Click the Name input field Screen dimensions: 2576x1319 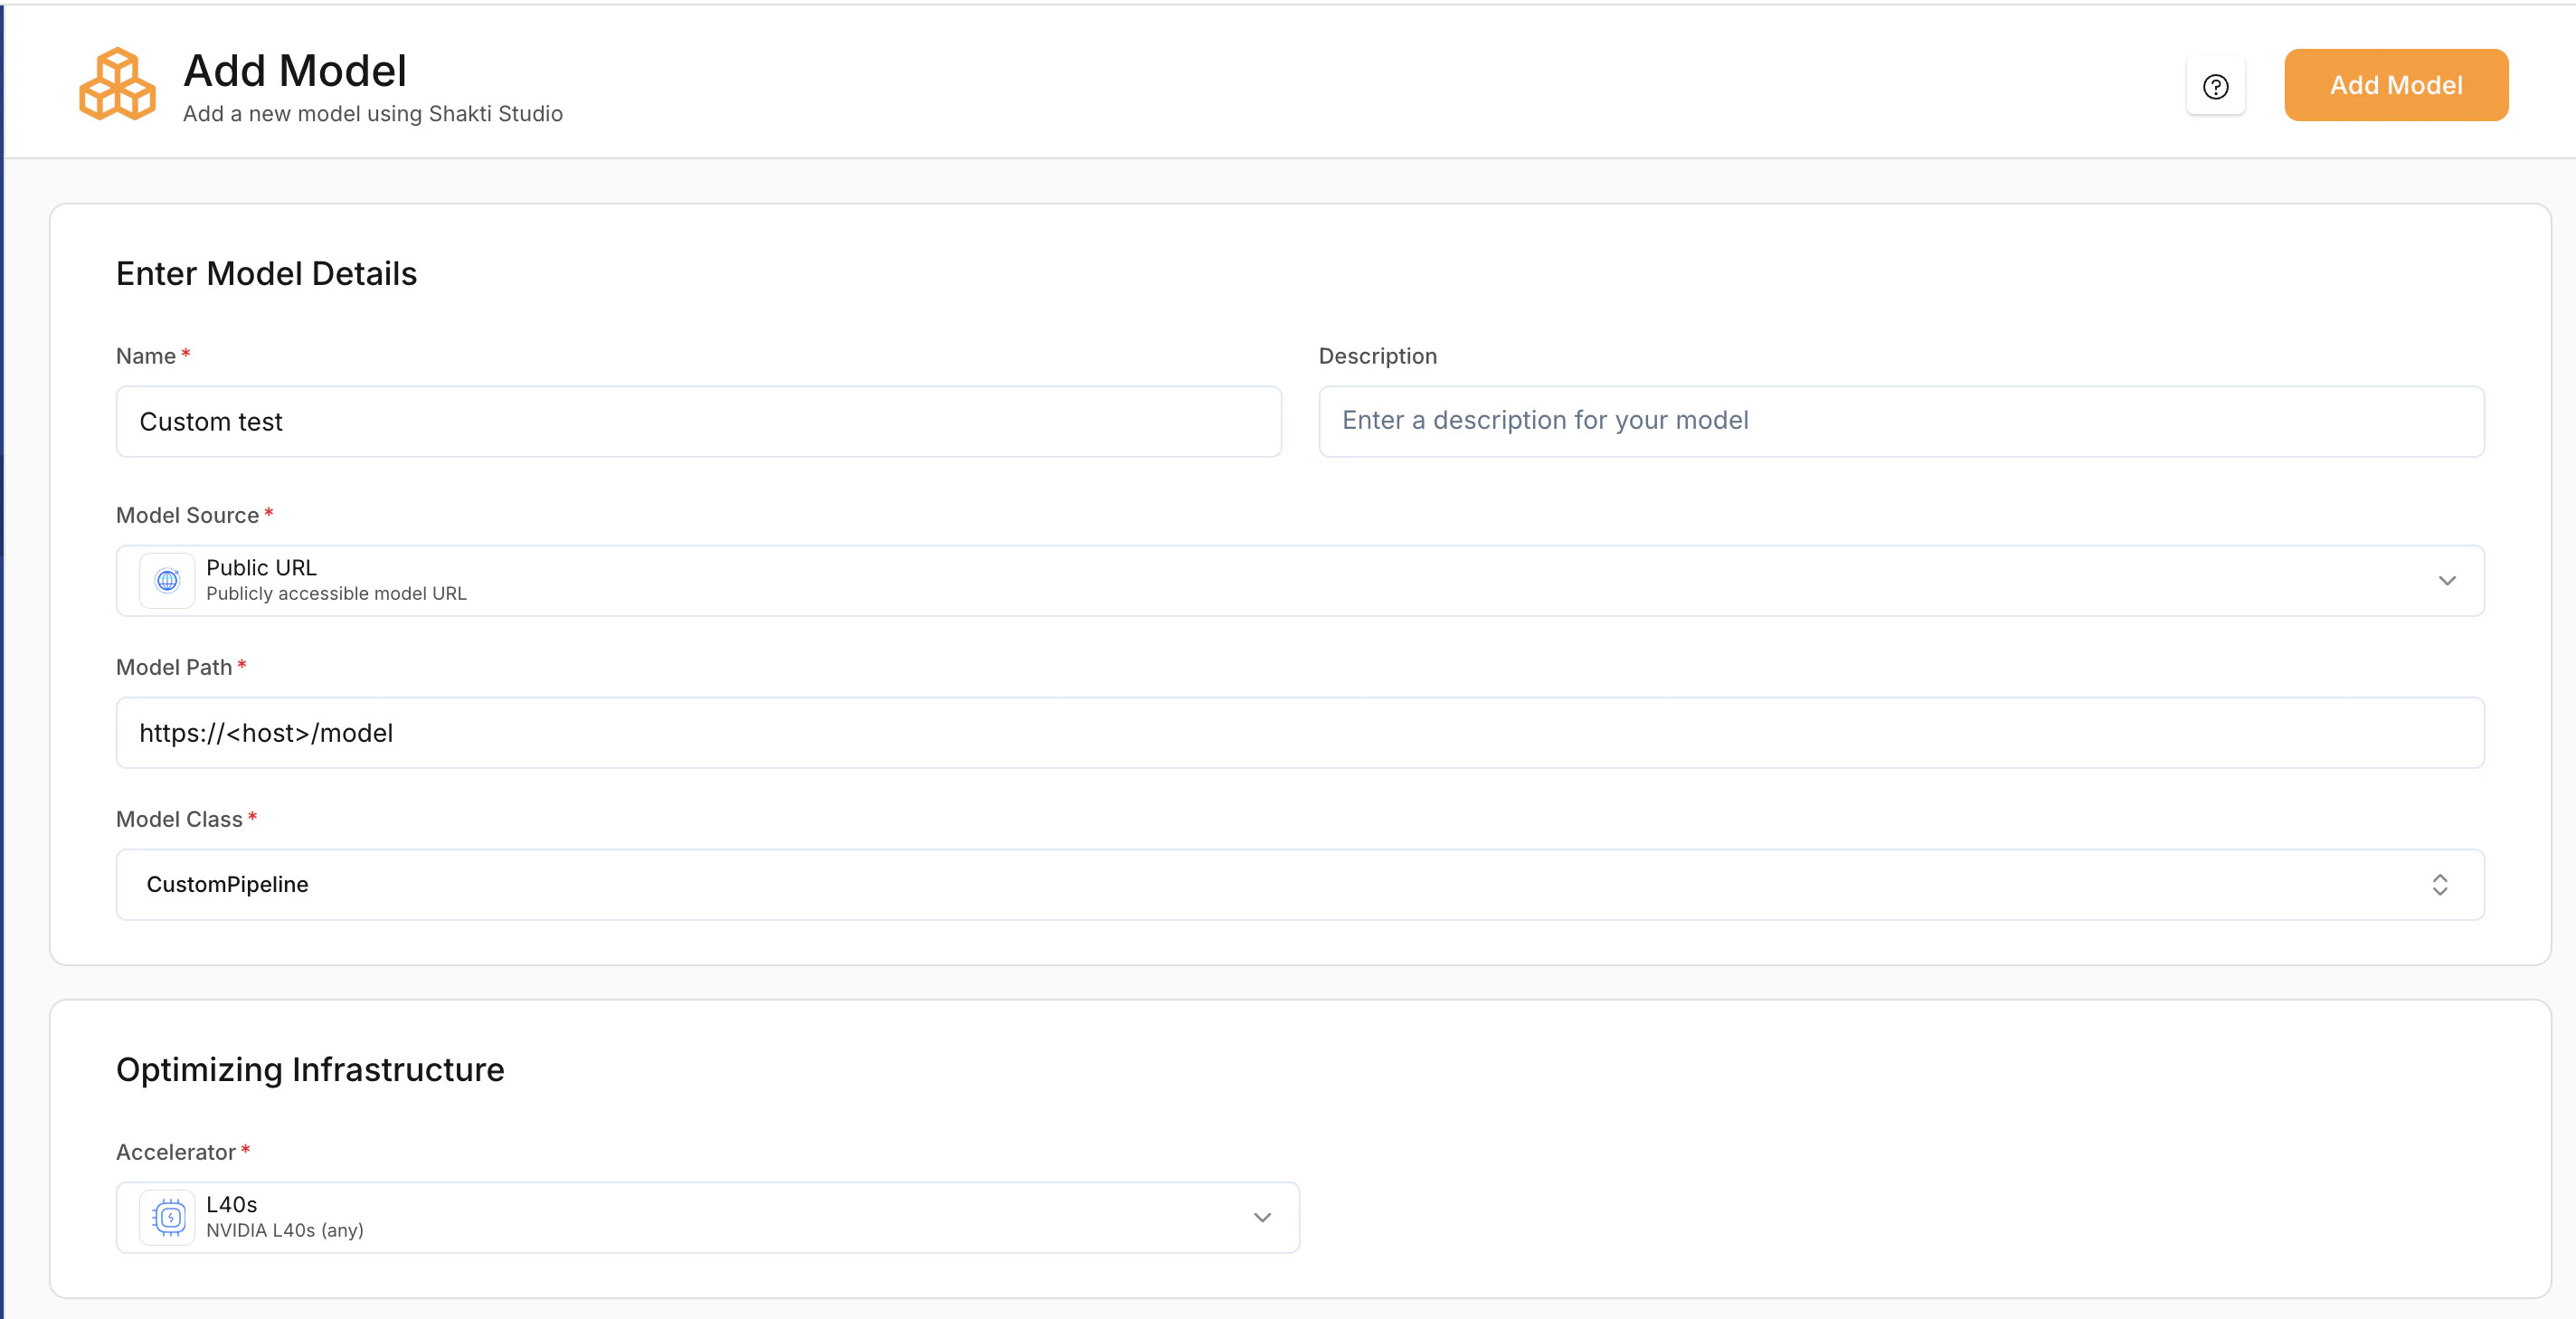coord(698,422)
